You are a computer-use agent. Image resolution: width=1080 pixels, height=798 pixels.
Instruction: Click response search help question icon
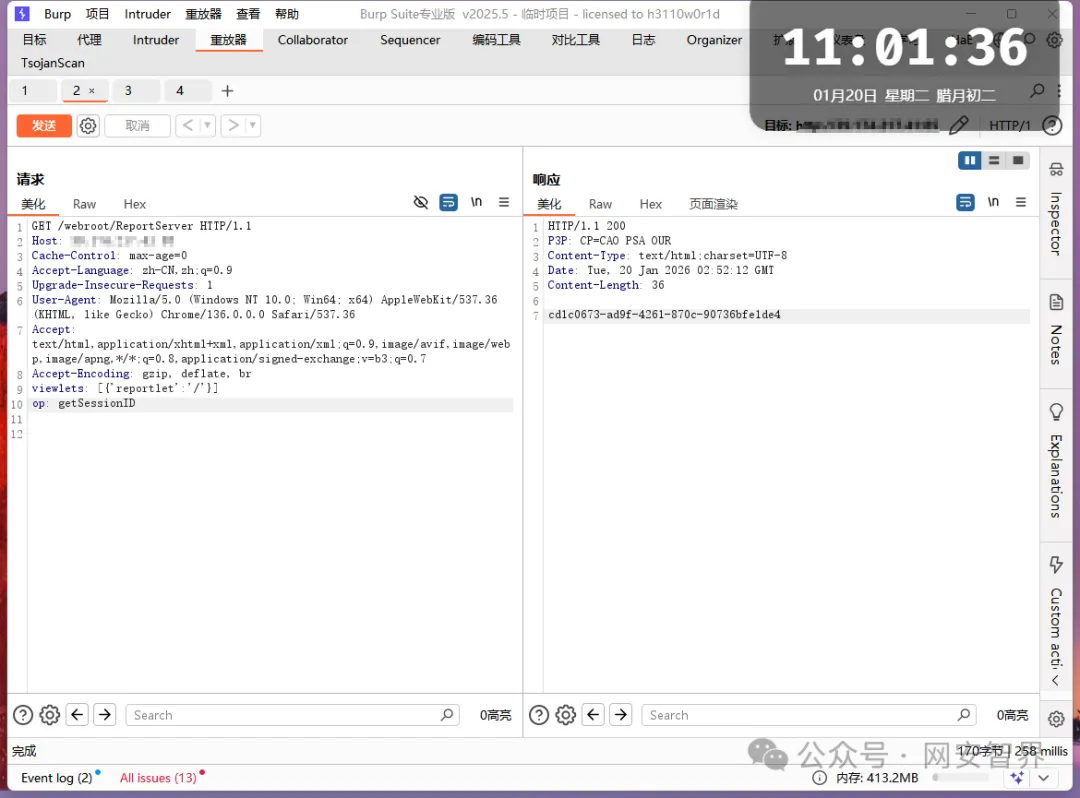[539, 715]
